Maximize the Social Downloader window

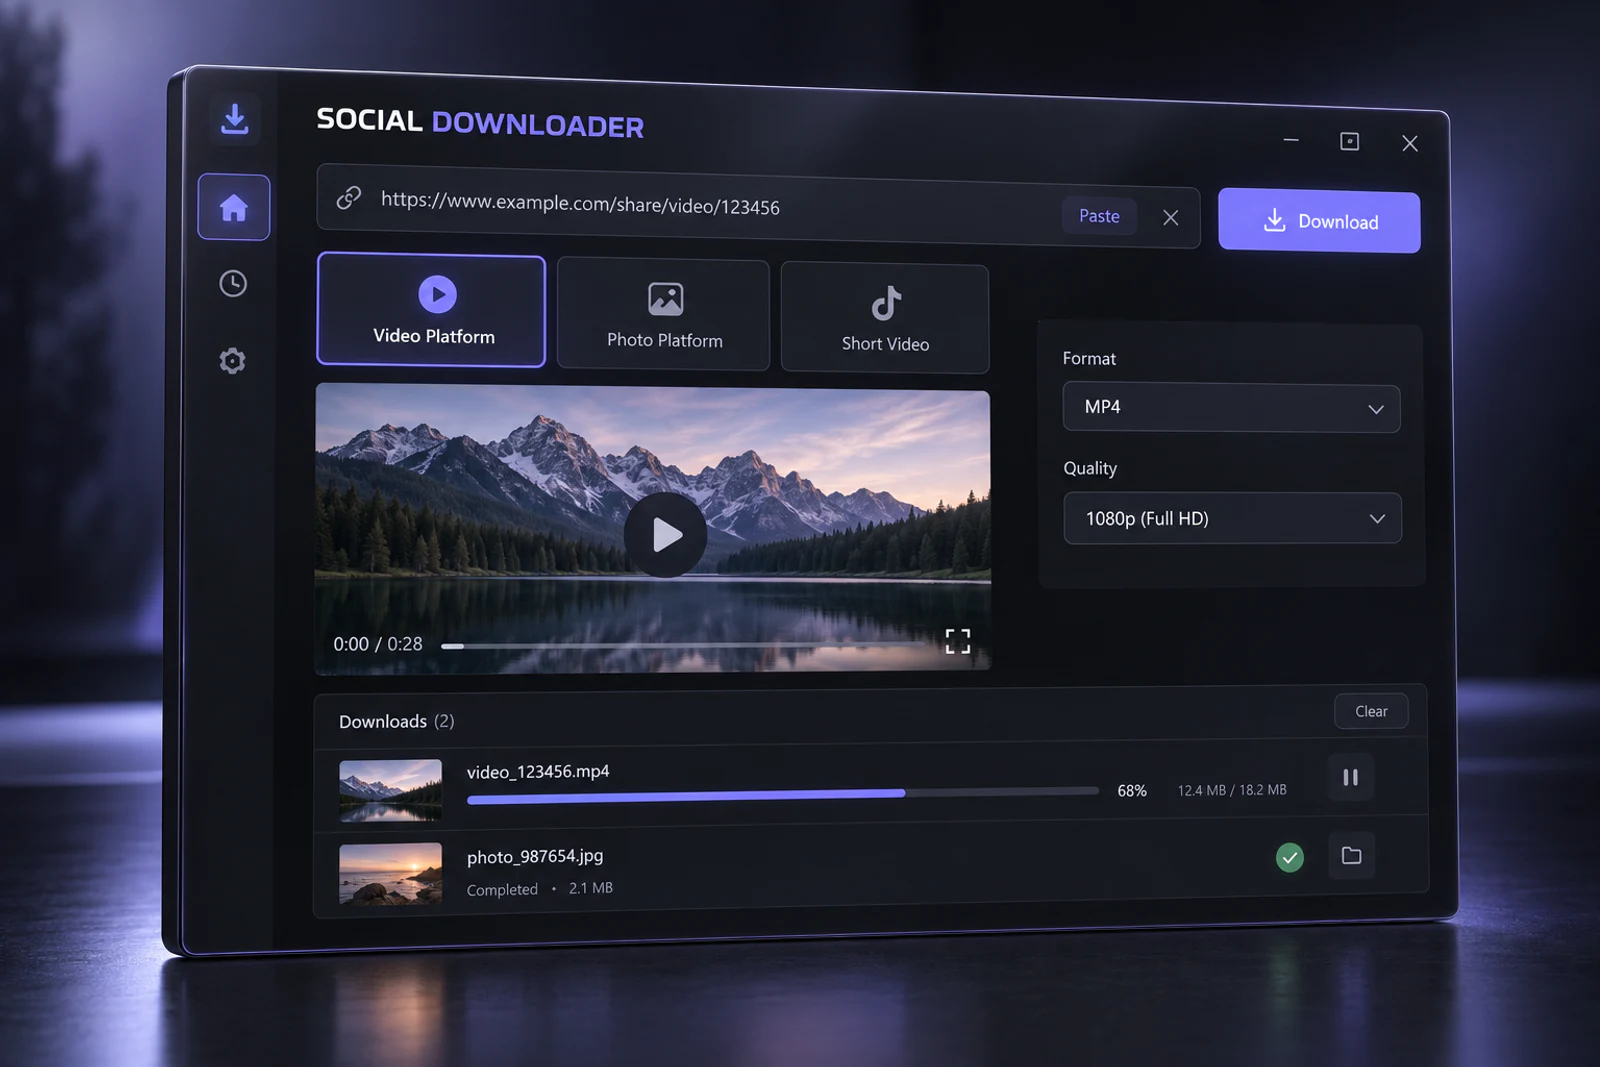tap(1350, 141)
